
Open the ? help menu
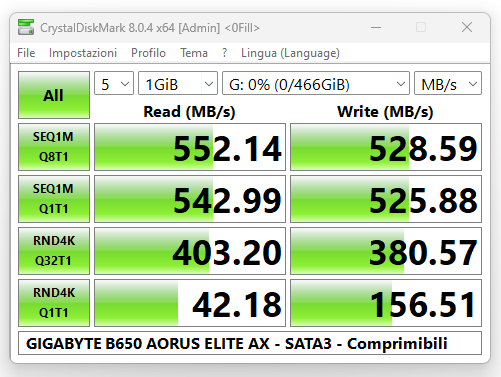[x=224, y=53]
